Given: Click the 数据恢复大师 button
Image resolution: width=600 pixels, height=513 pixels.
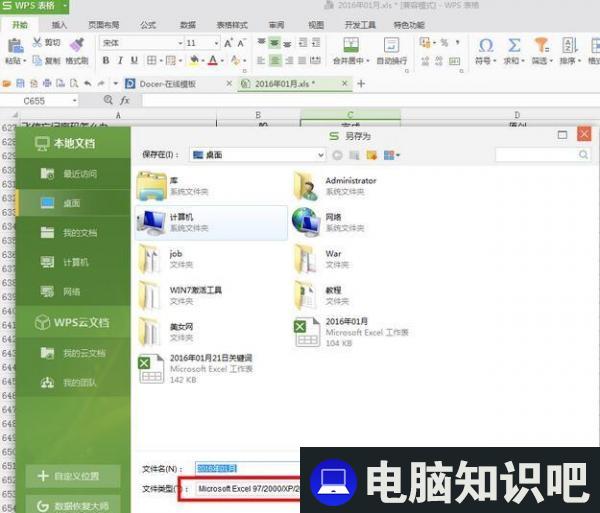Looking at the screenshot, I should coord(73,505).
